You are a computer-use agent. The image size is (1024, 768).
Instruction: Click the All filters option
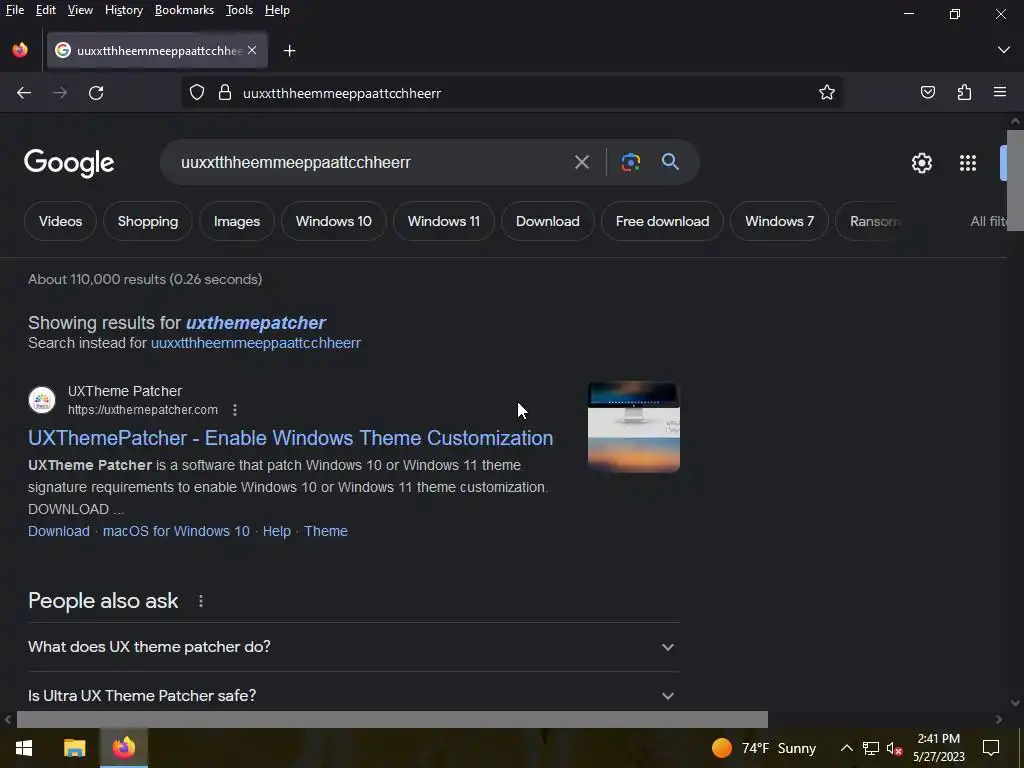point(987,221)
